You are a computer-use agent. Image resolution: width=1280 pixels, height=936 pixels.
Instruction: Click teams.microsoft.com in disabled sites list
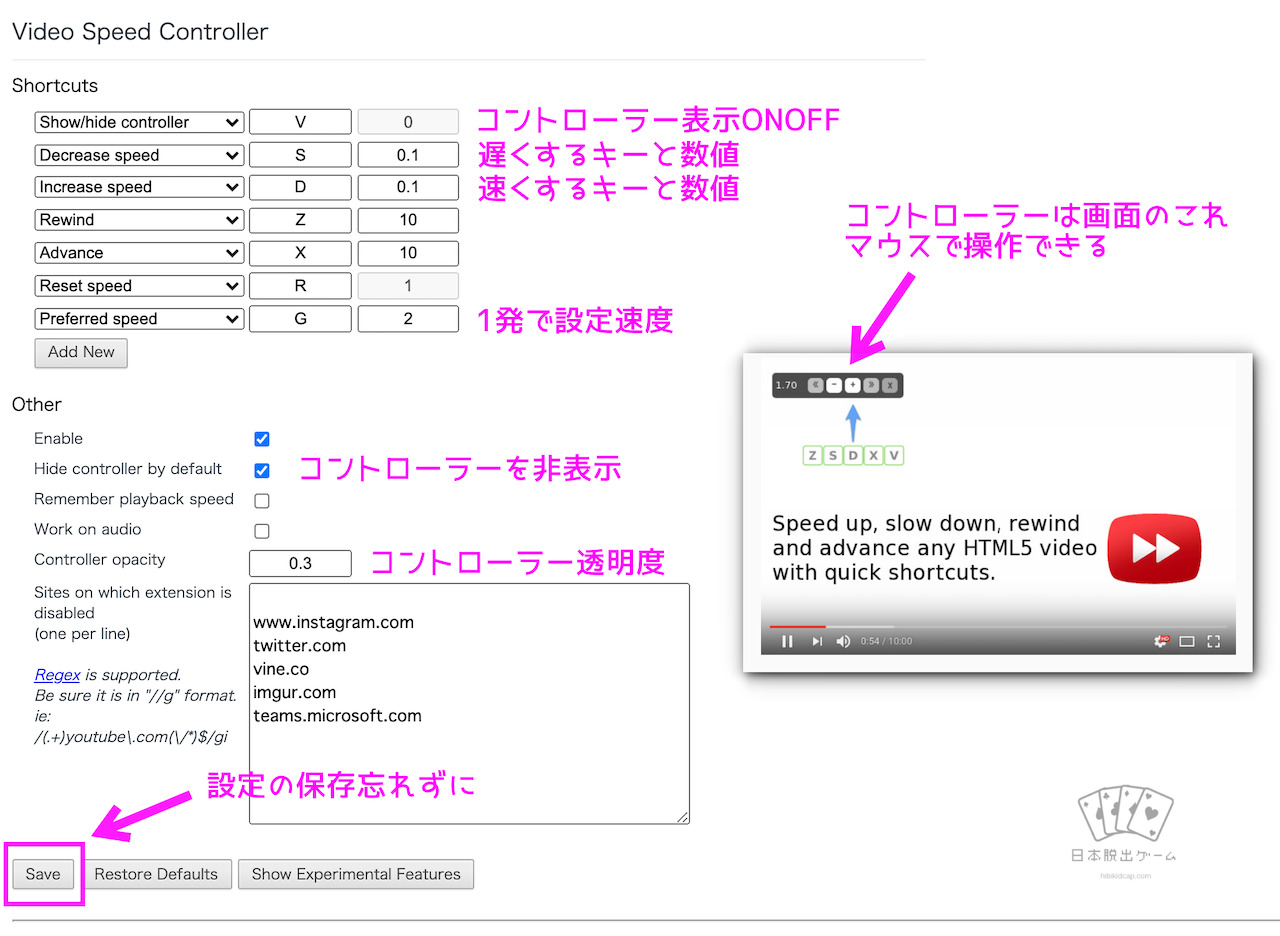[337, 716]
